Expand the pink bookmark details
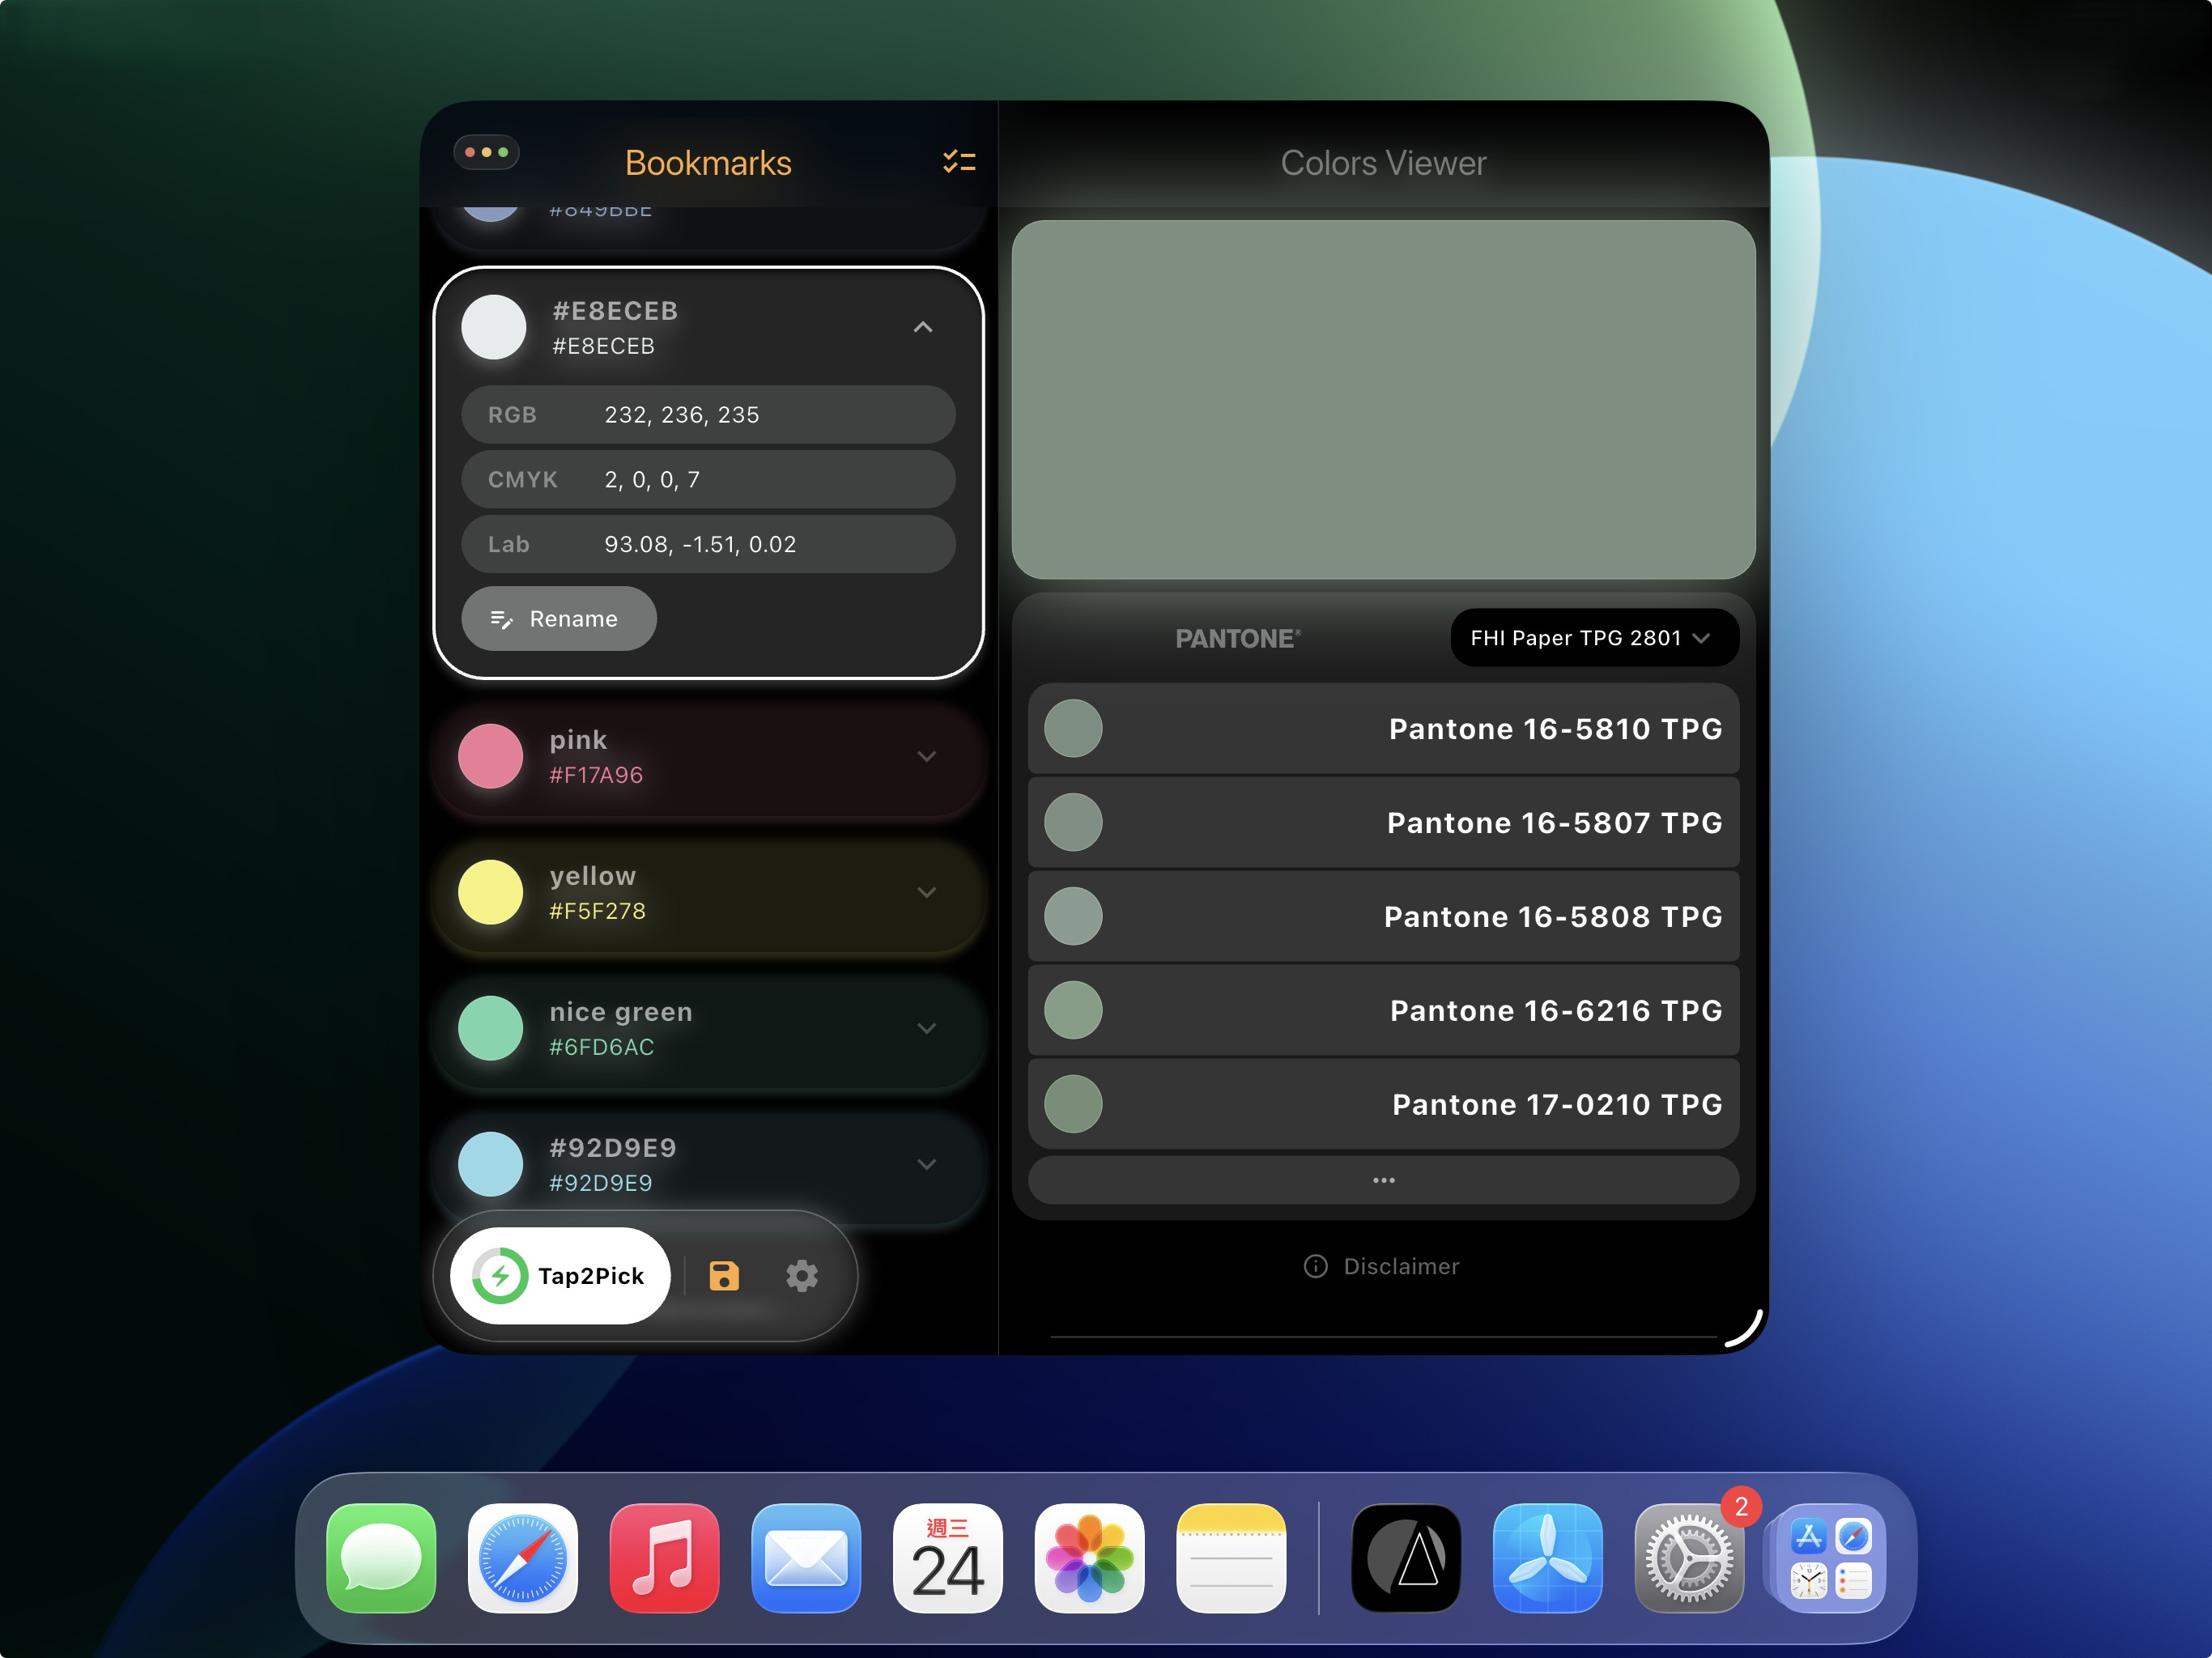The height and width of the screenshot is (1658, 2212). point(927,756)
